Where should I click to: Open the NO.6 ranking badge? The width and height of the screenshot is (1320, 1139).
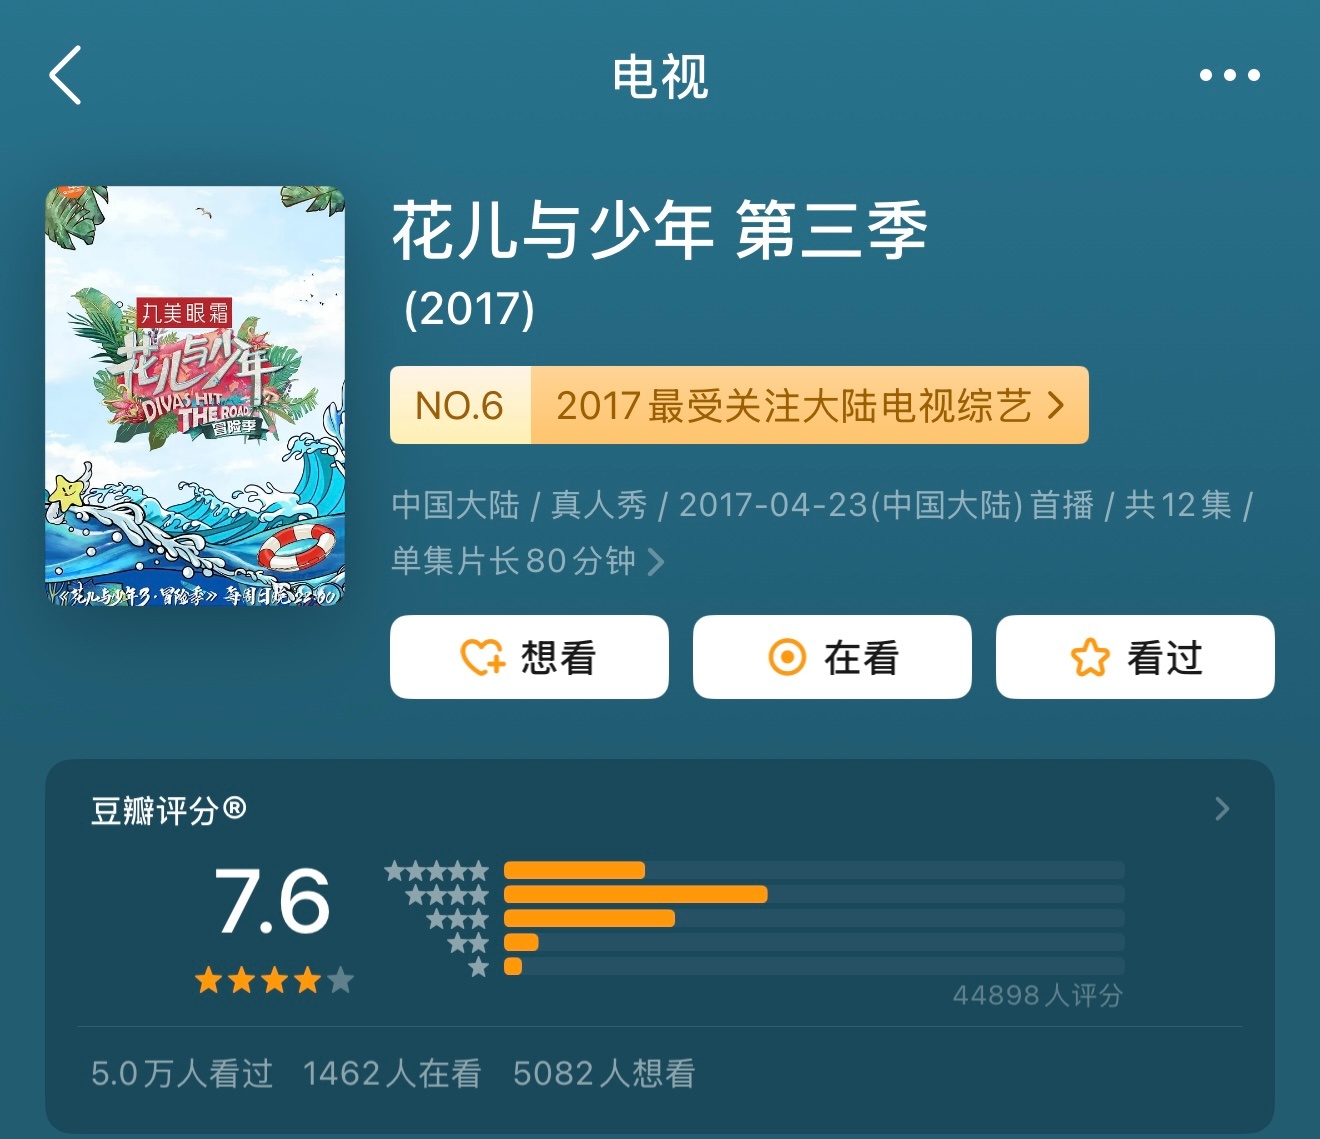[x=460, y=405]
